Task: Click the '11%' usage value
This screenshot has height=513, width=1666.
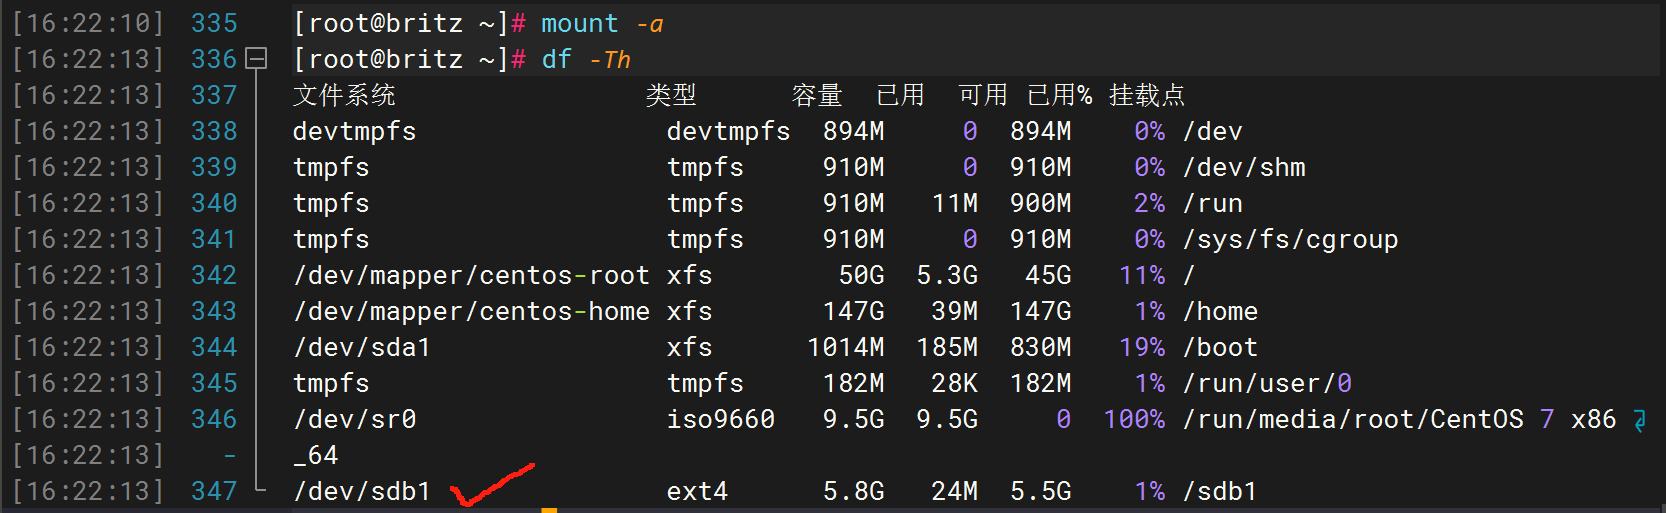Action: [x=1143, y=275]
